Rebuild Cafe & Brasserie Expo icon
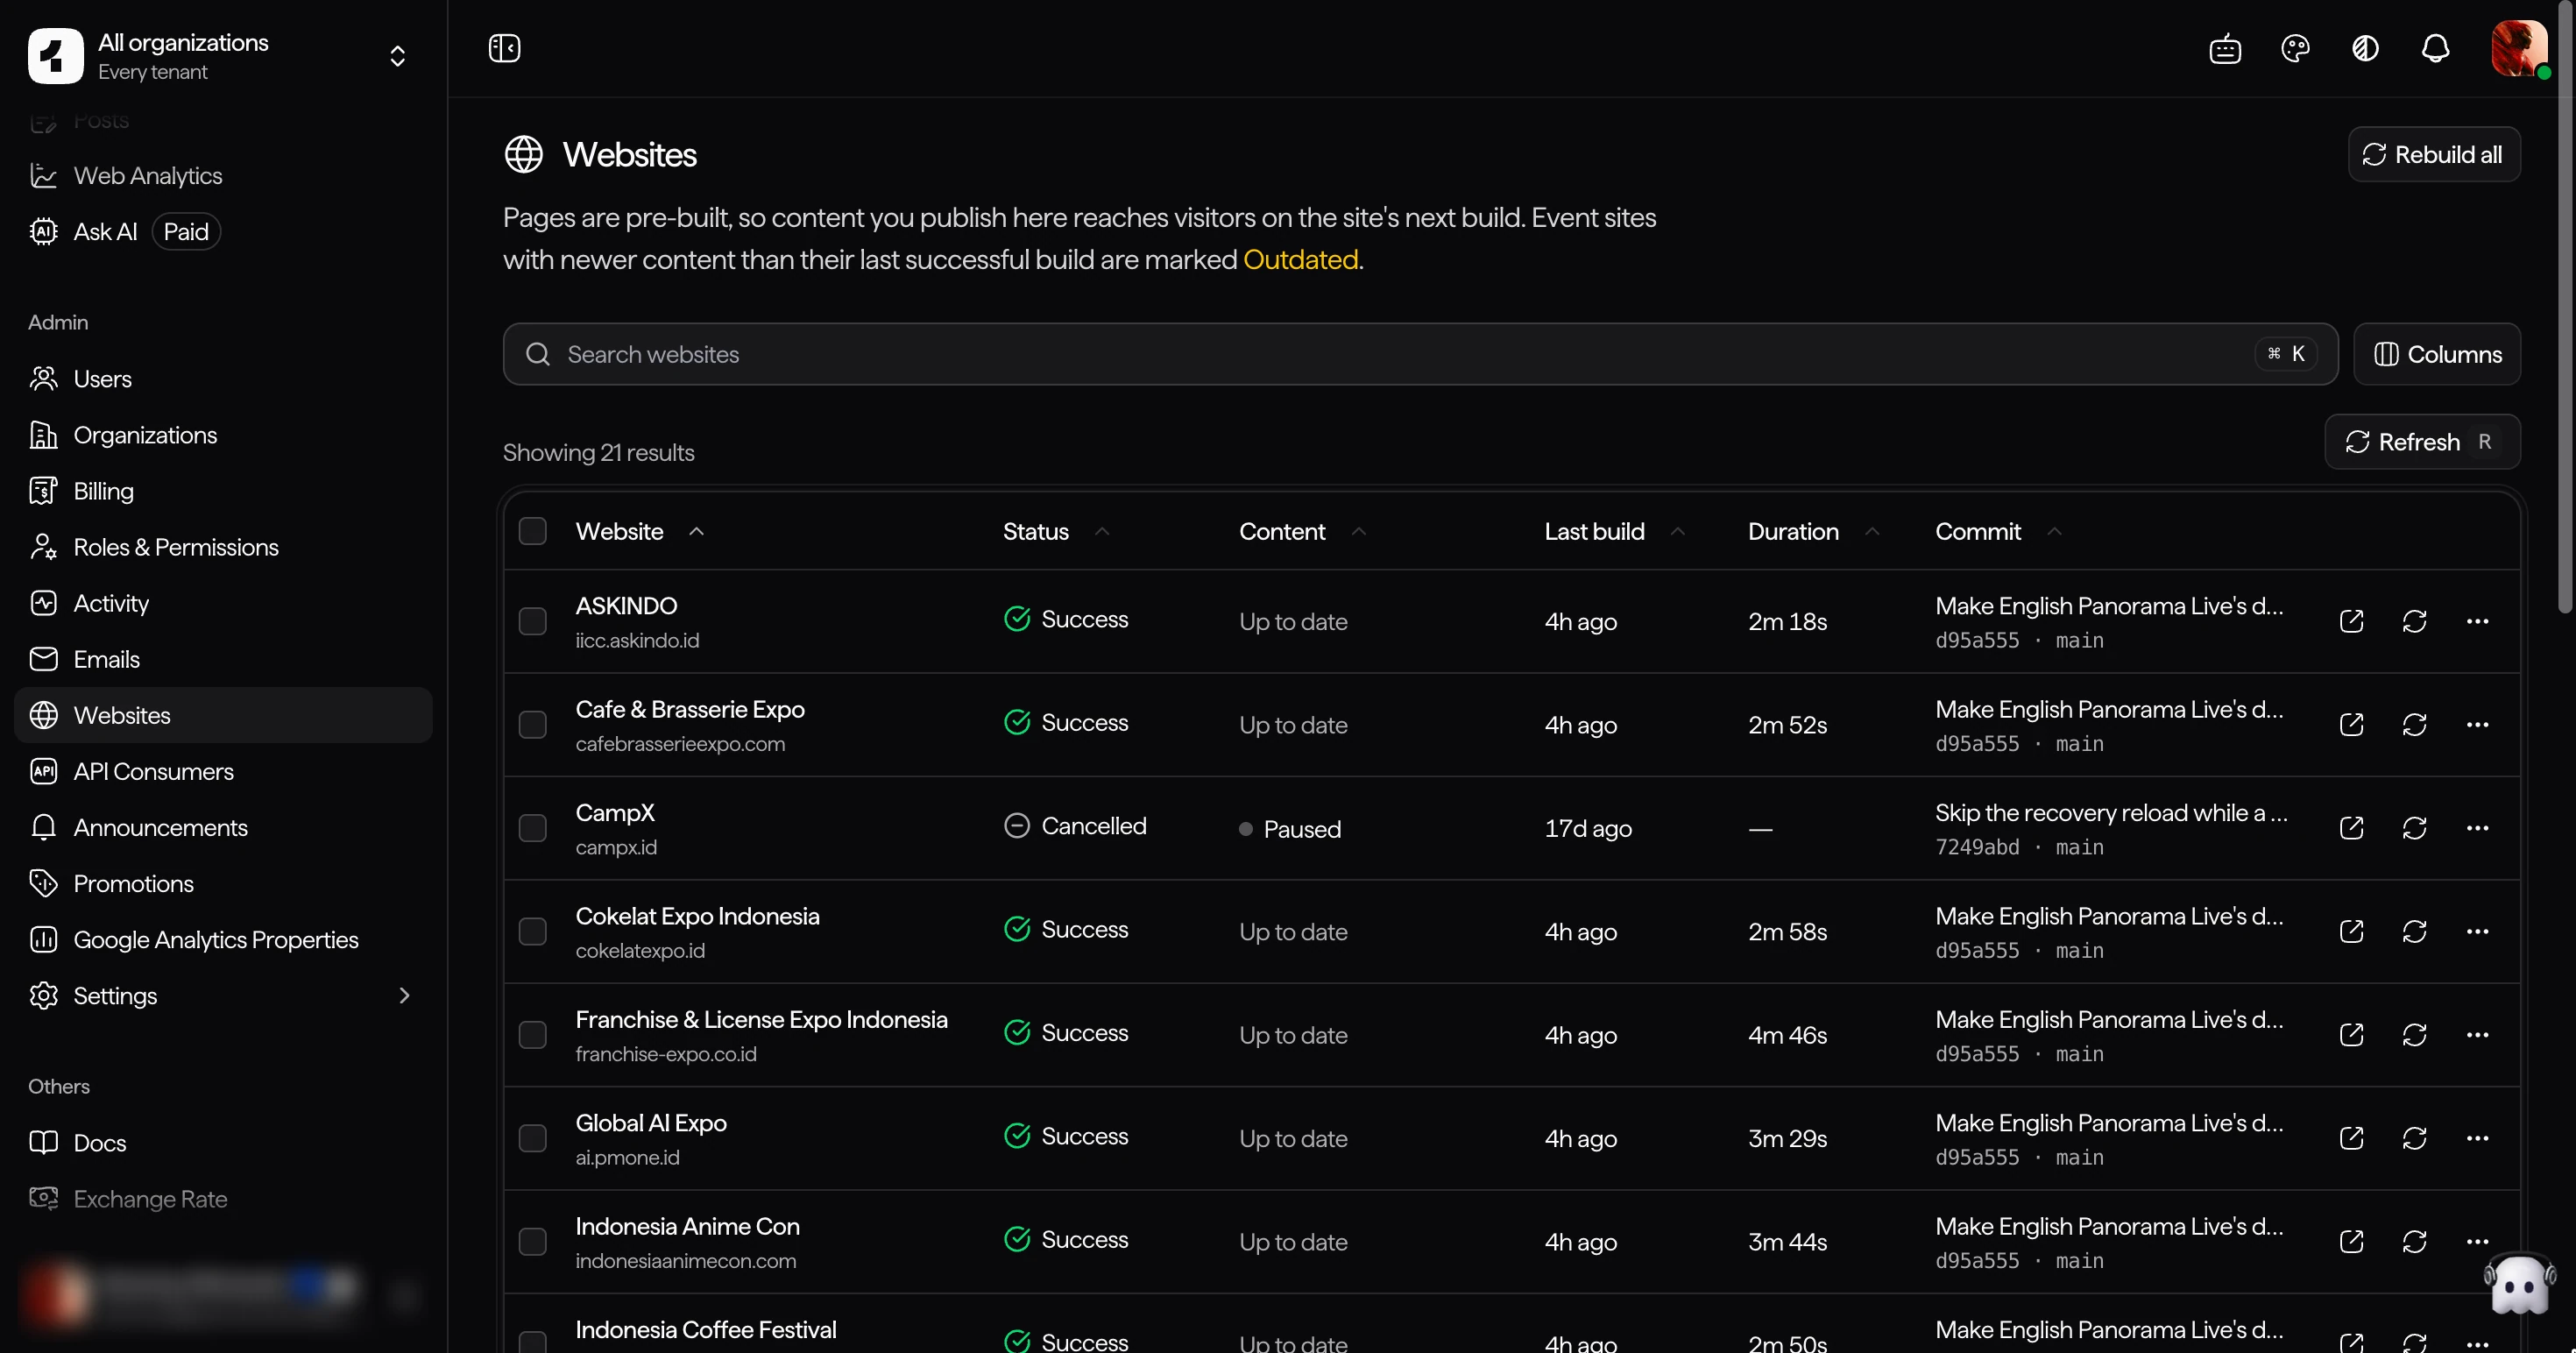Image resolution: width=2576 pixels, height=1353 pixels. click(x=2414, y=724)
